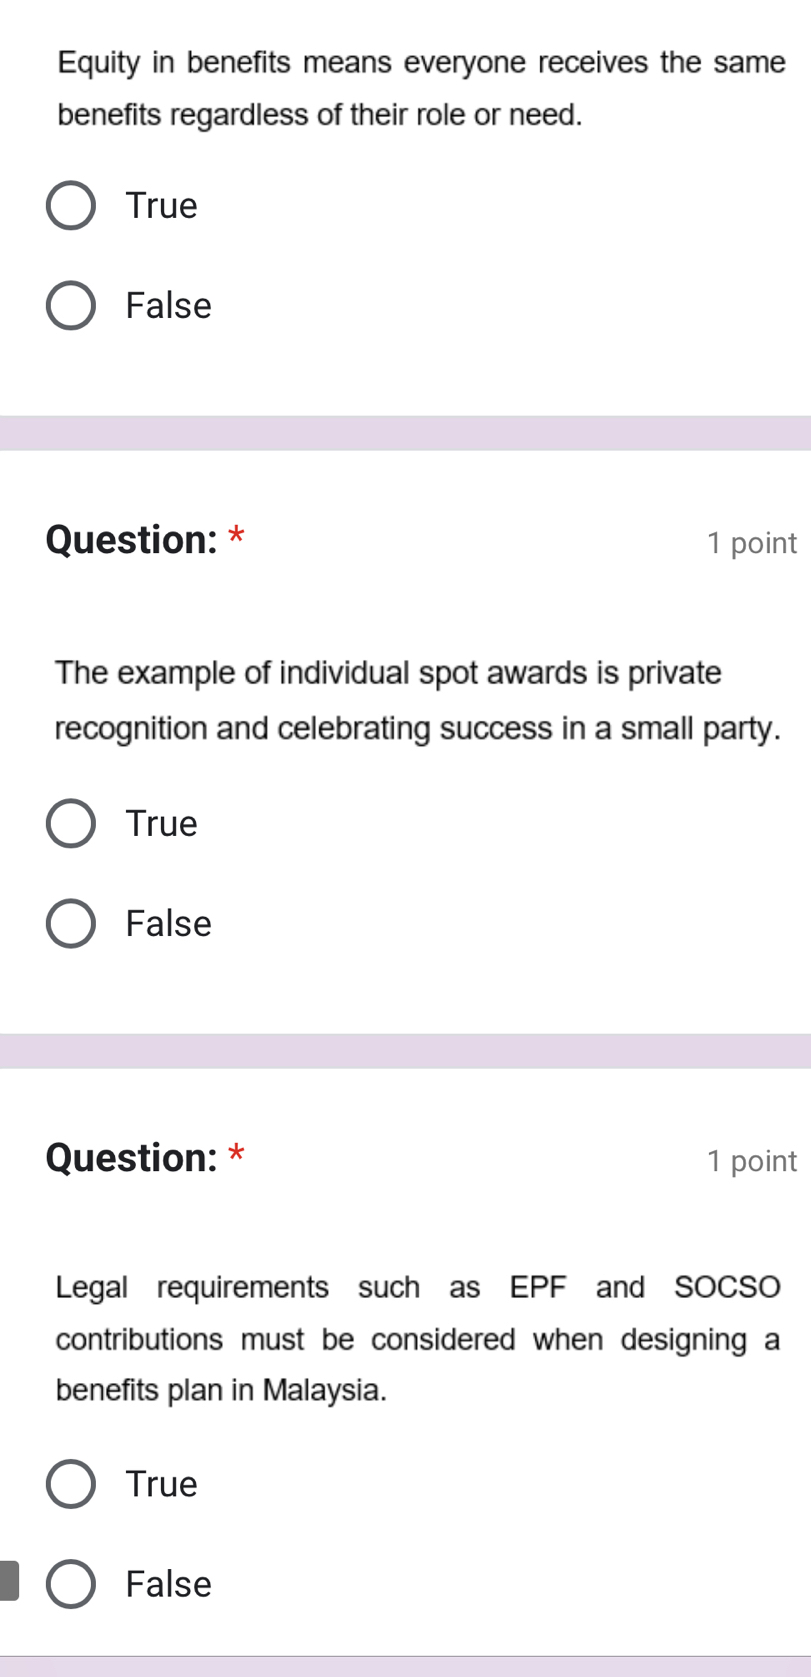Click the 'True' label text under equity statement
This screenshot has width=811, height=1677.
coord(162,206)
